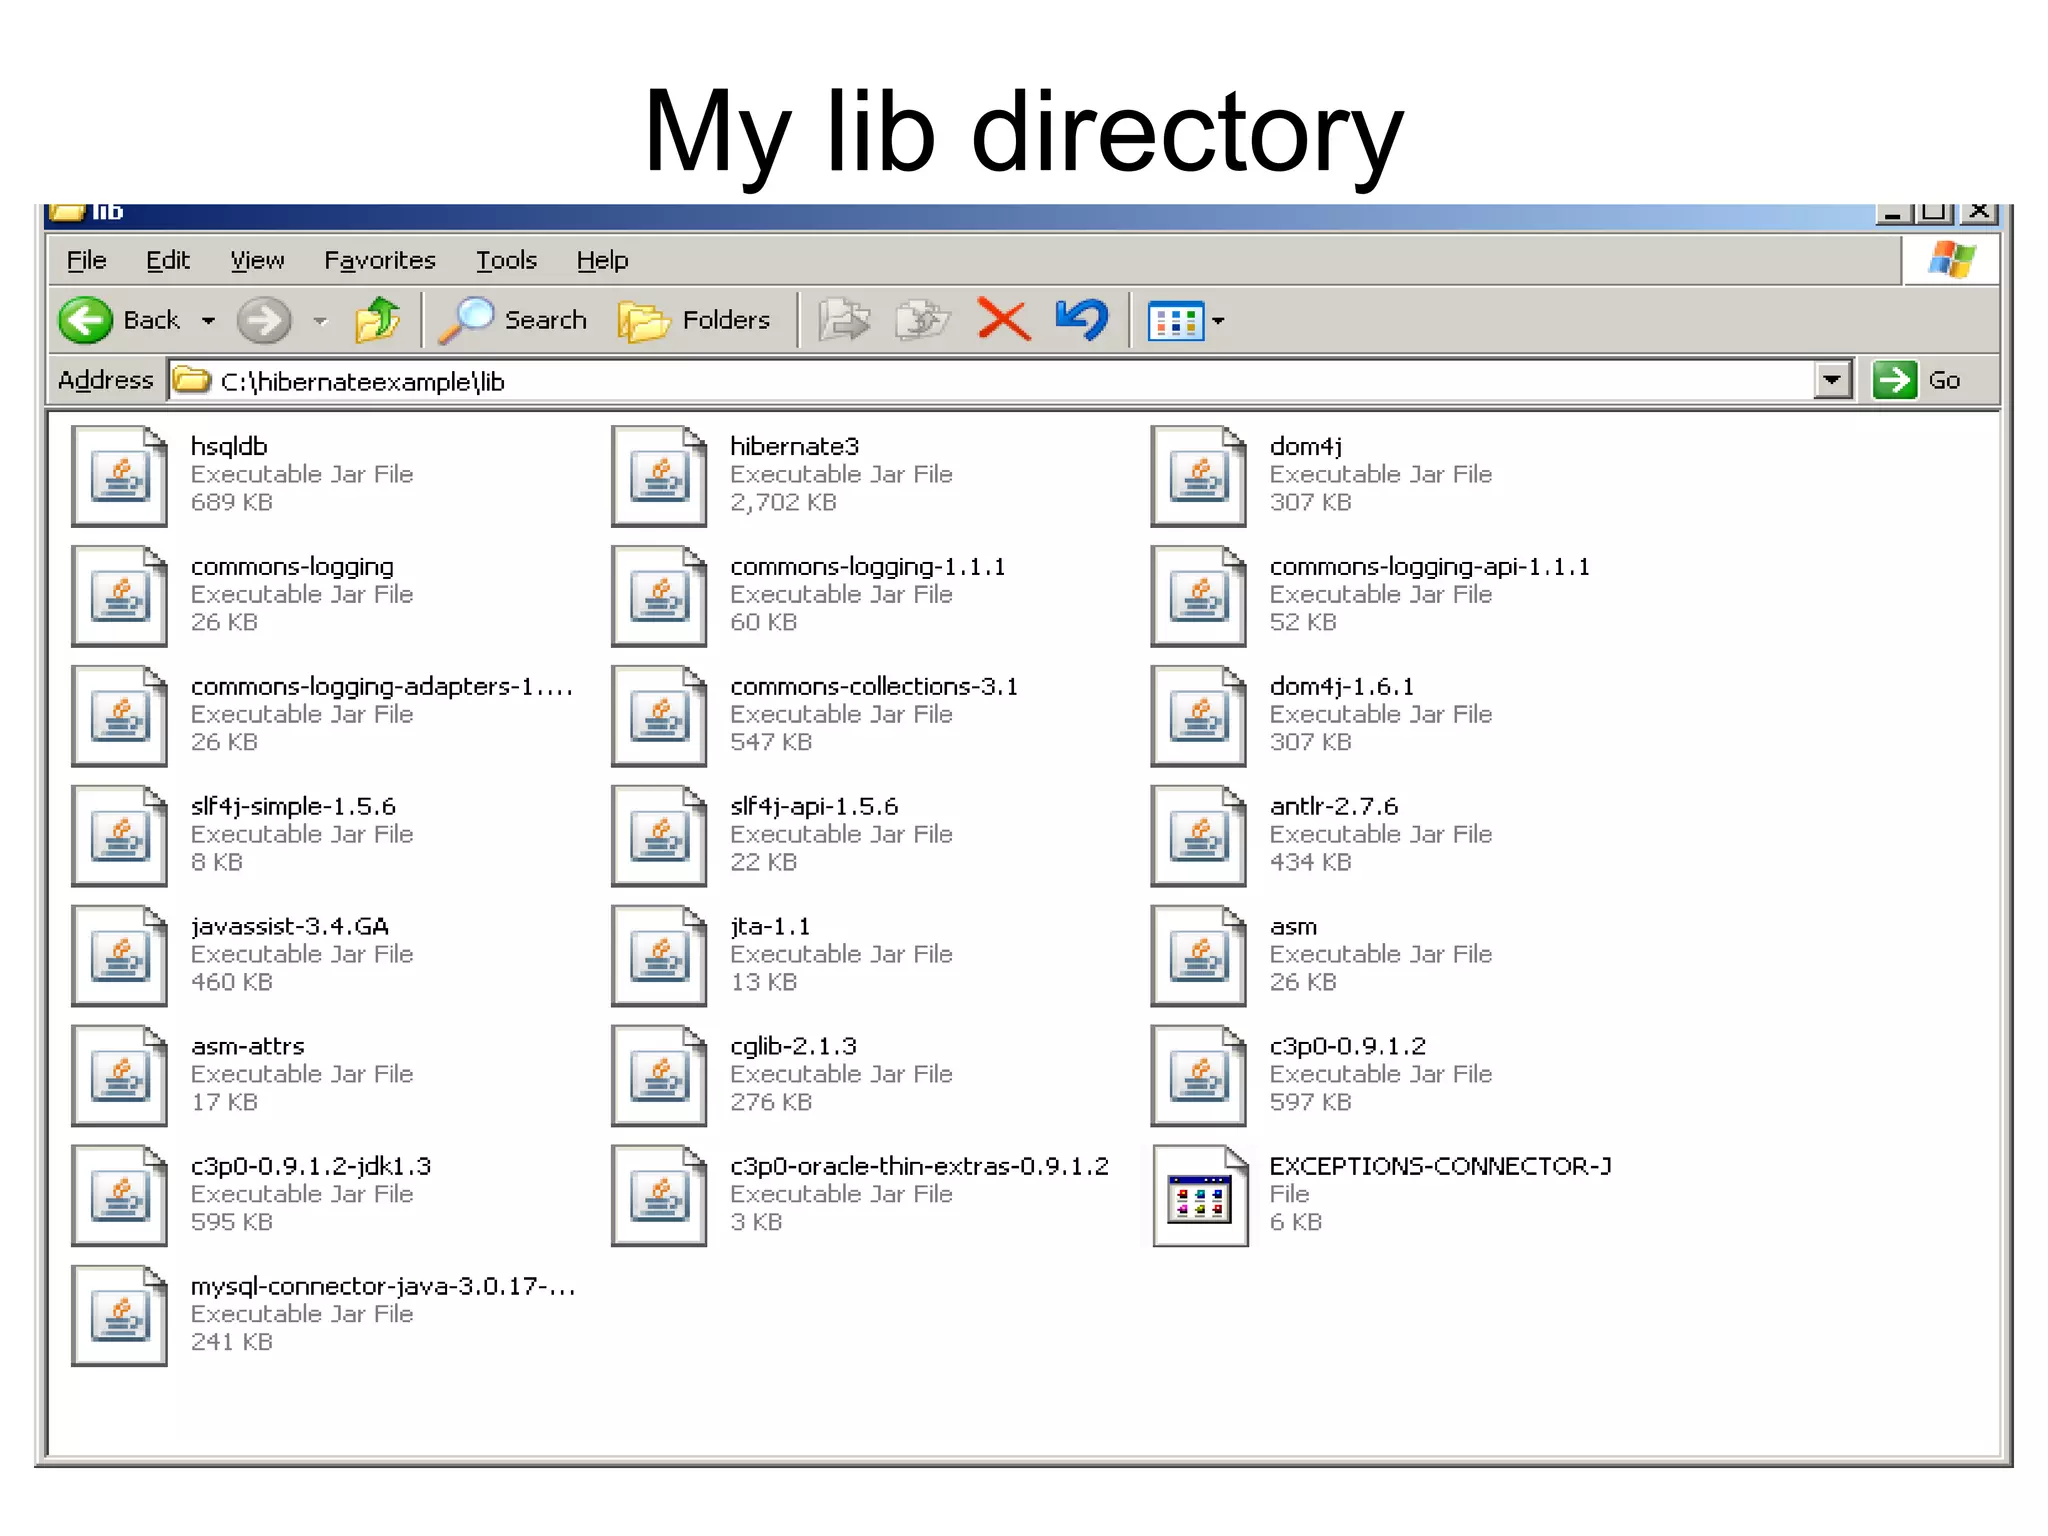Select dom4j-1.6.1 file name

point(1342,687)
